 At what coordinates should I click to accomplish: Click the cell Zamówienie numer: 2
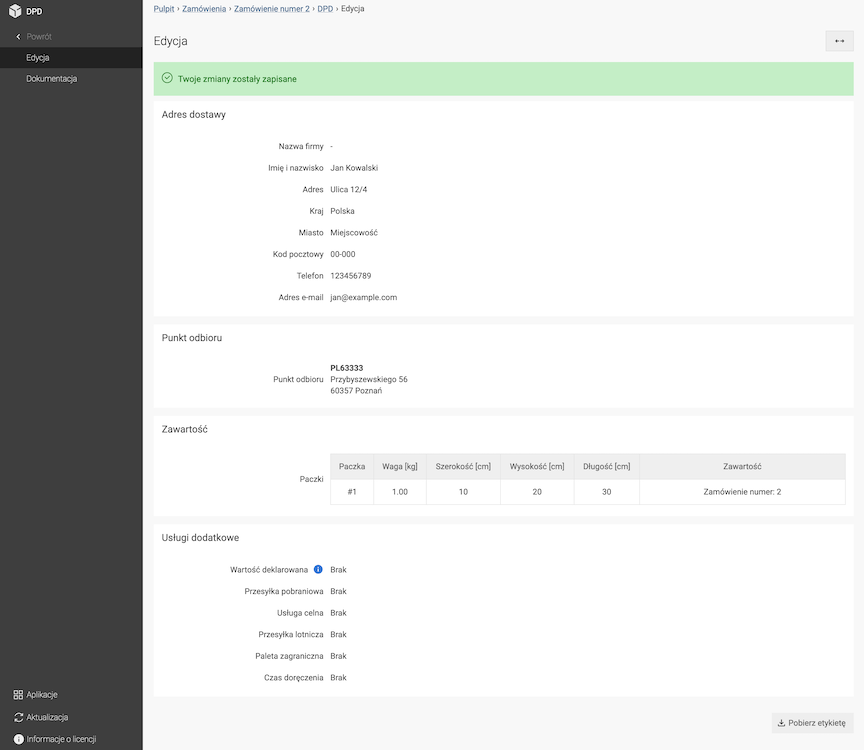click(742, 492)
